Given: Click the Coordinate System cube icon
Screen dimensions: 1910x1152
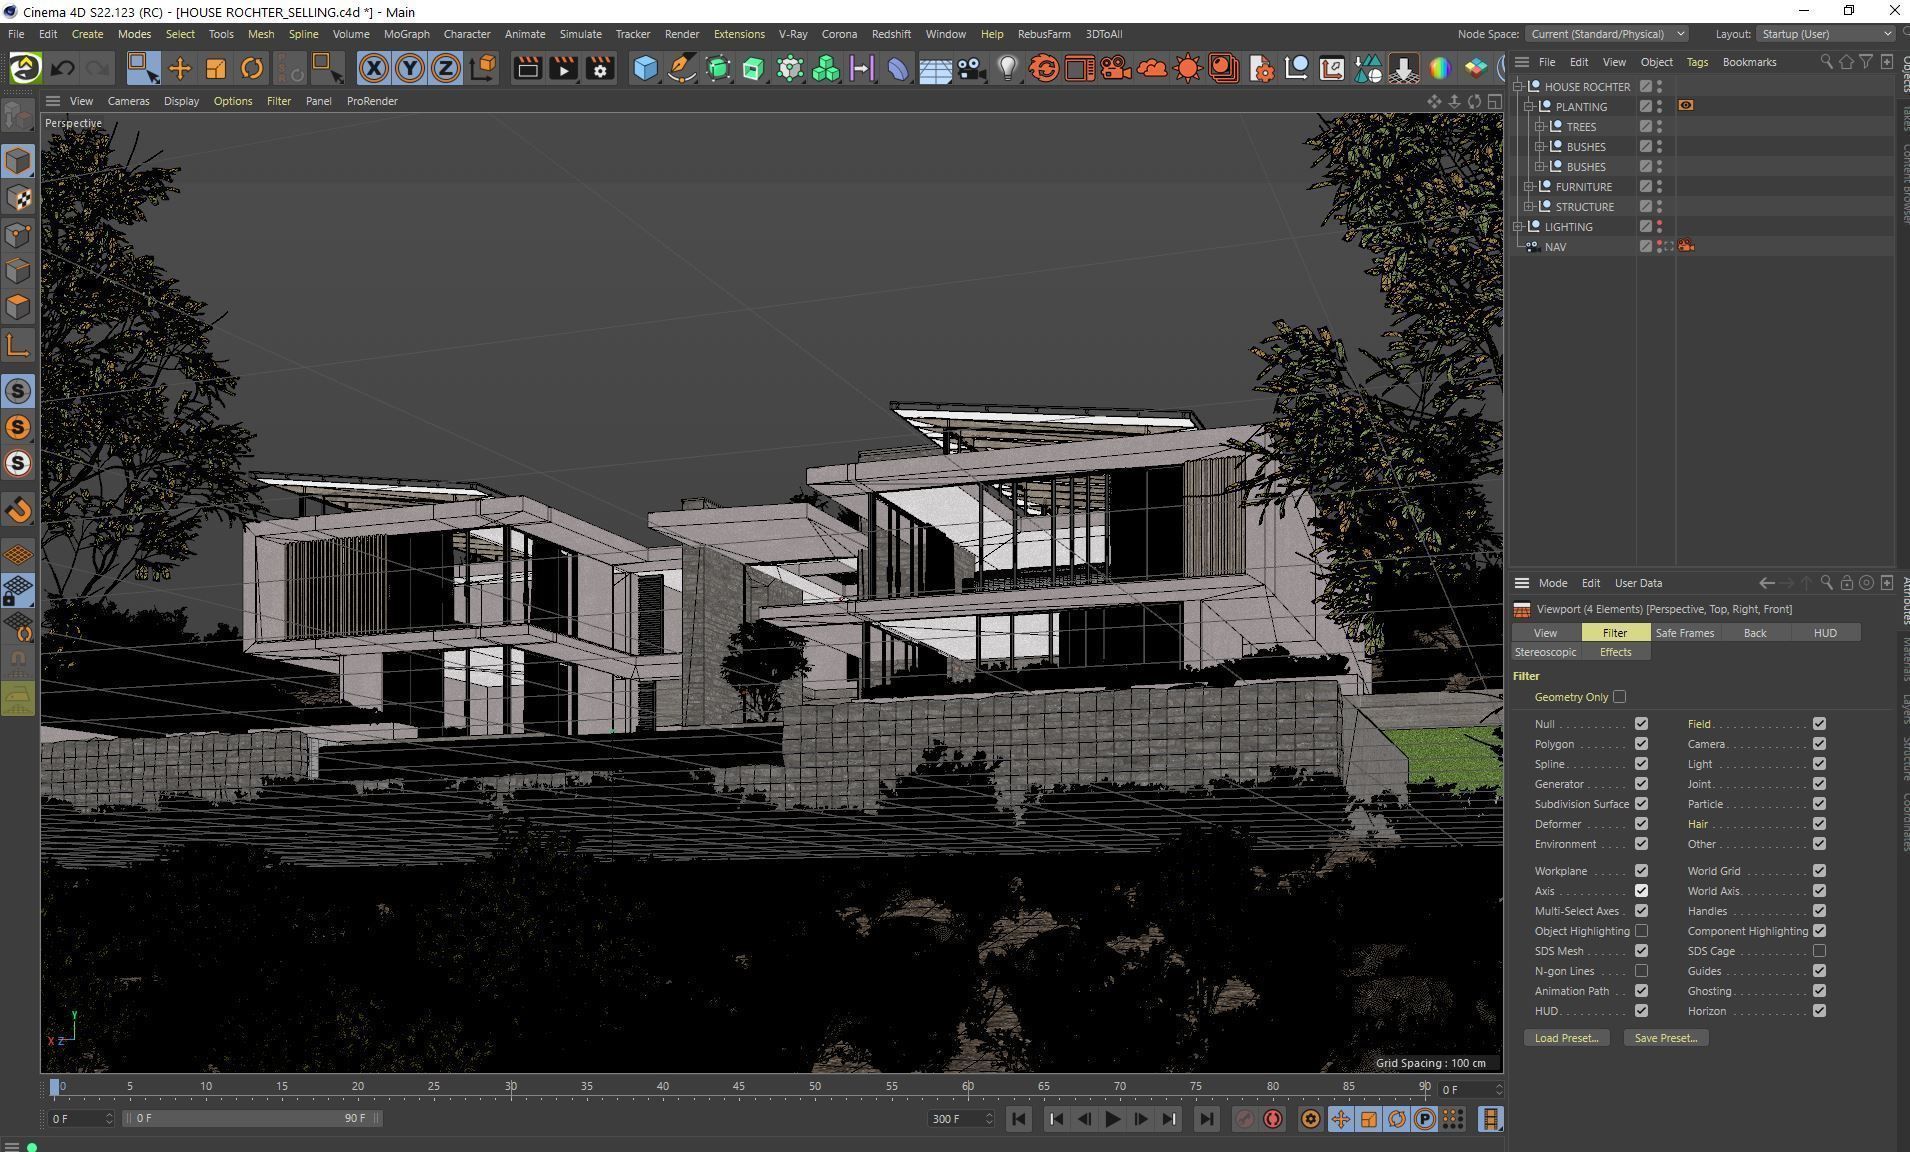Looking at the screenshot, I should pyautogui.click(x=482, y=68).
